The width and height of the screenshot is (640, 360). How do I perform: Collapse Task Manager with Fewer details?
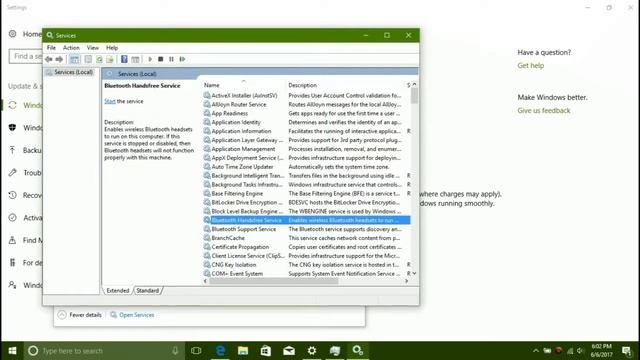[x=80, y=315]
